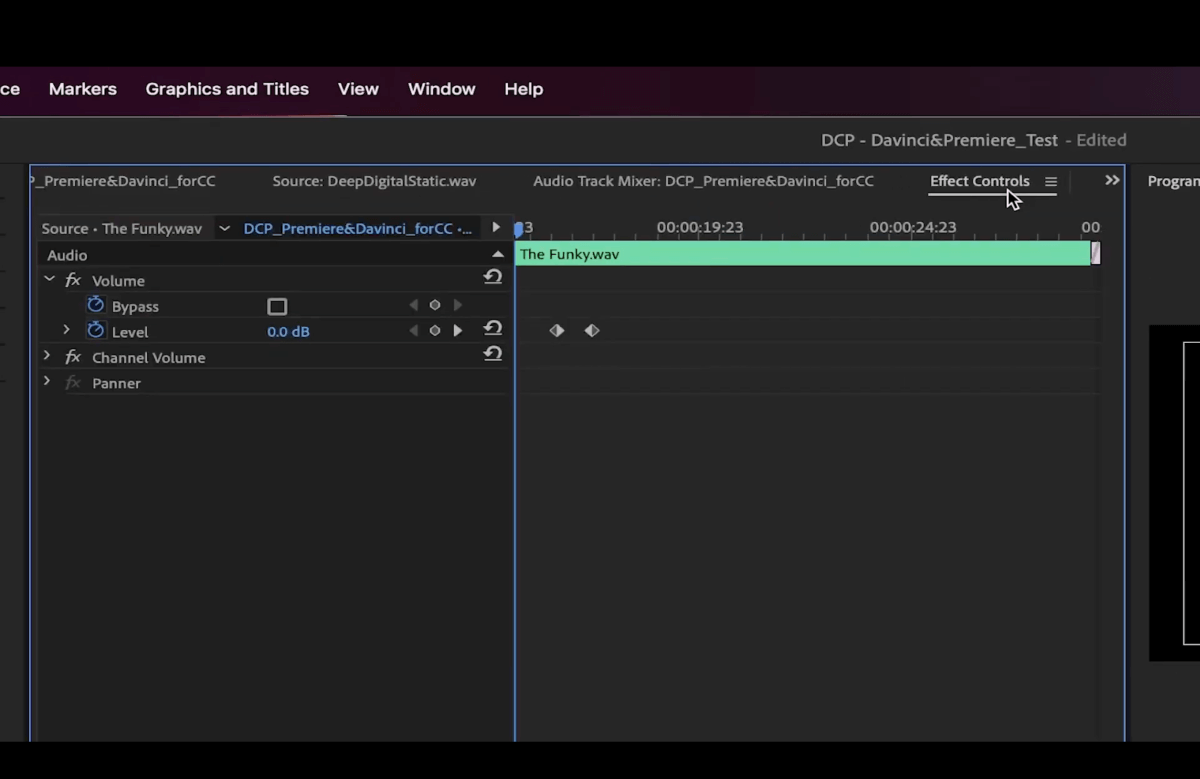
Task: Click the 00:00:19:23 ruler timecode
Action: pyautogui.click(x=700, y=227)
